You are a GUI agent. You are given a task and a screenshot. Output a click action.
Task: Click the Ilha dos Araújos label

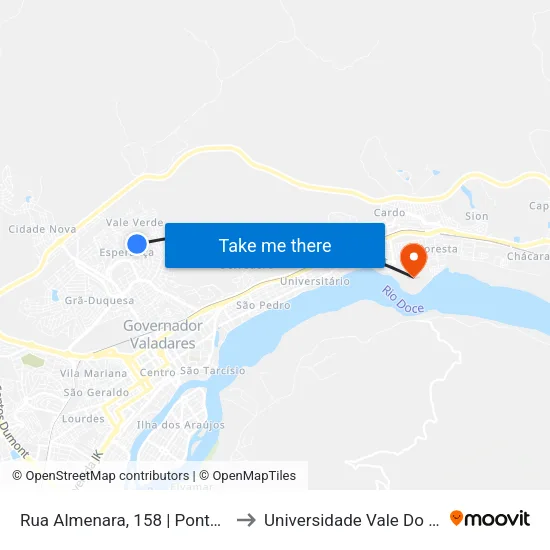point(181,425)
